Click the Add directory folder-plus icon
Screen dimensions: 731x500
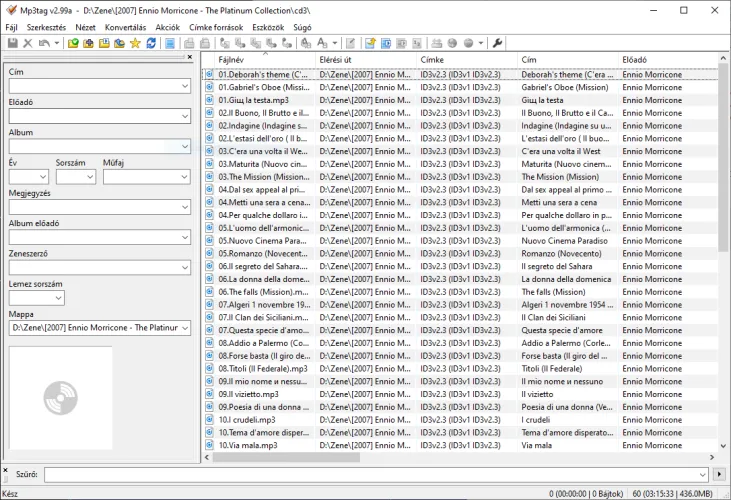(88, 43)
